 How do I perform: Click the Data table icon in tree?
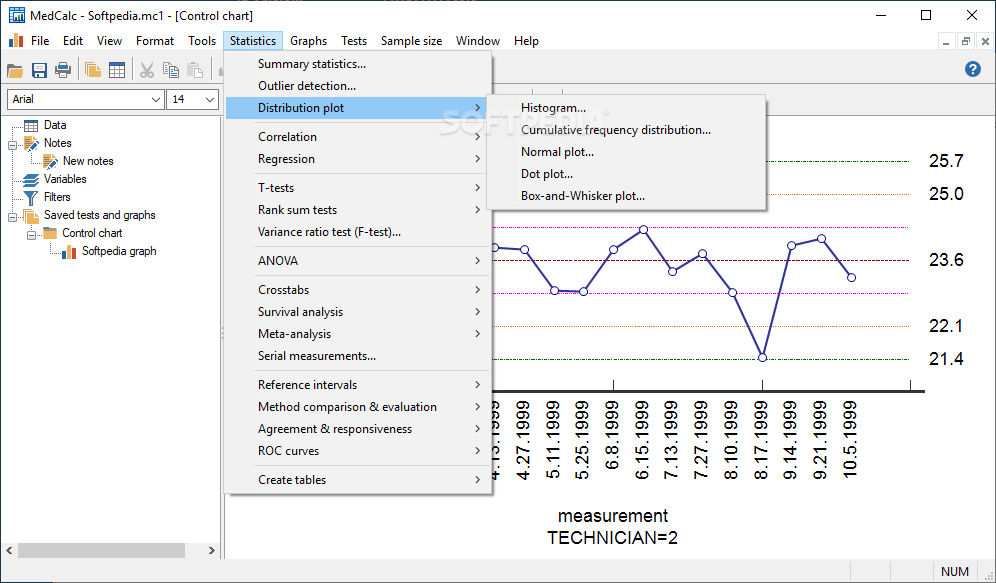point(31,126)
